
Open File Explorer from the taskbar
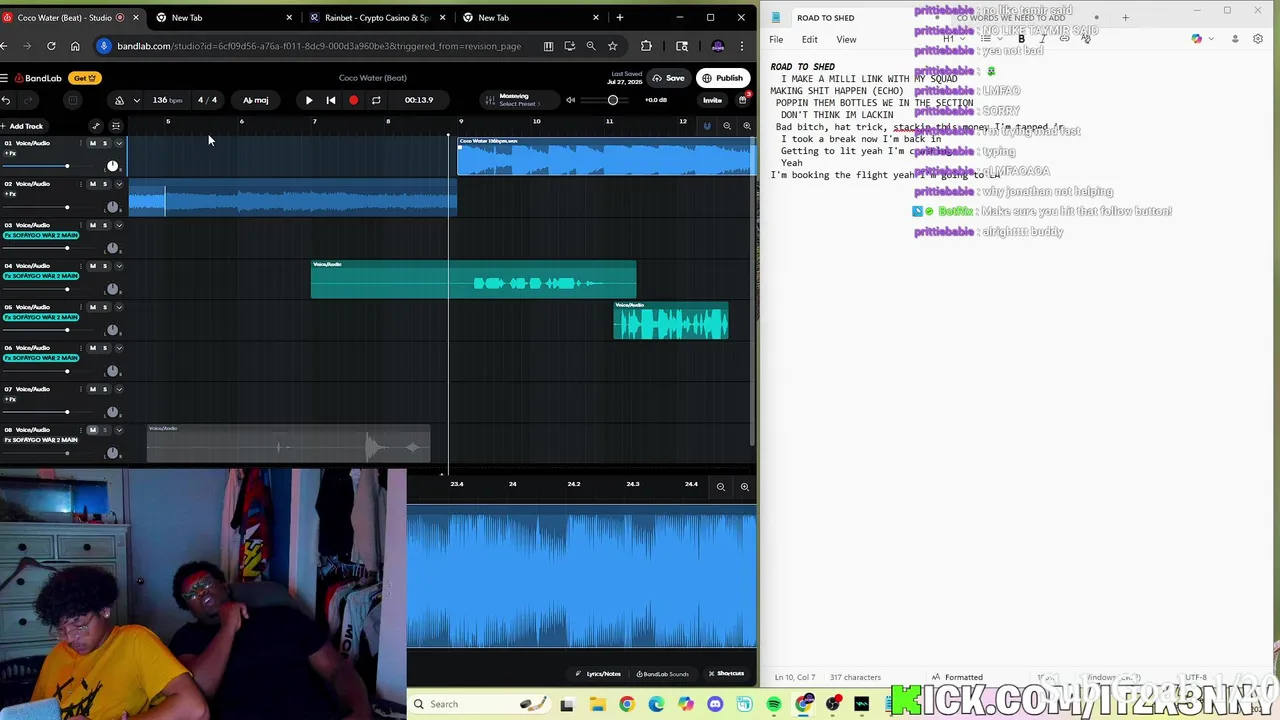click(x=597, y=704)
